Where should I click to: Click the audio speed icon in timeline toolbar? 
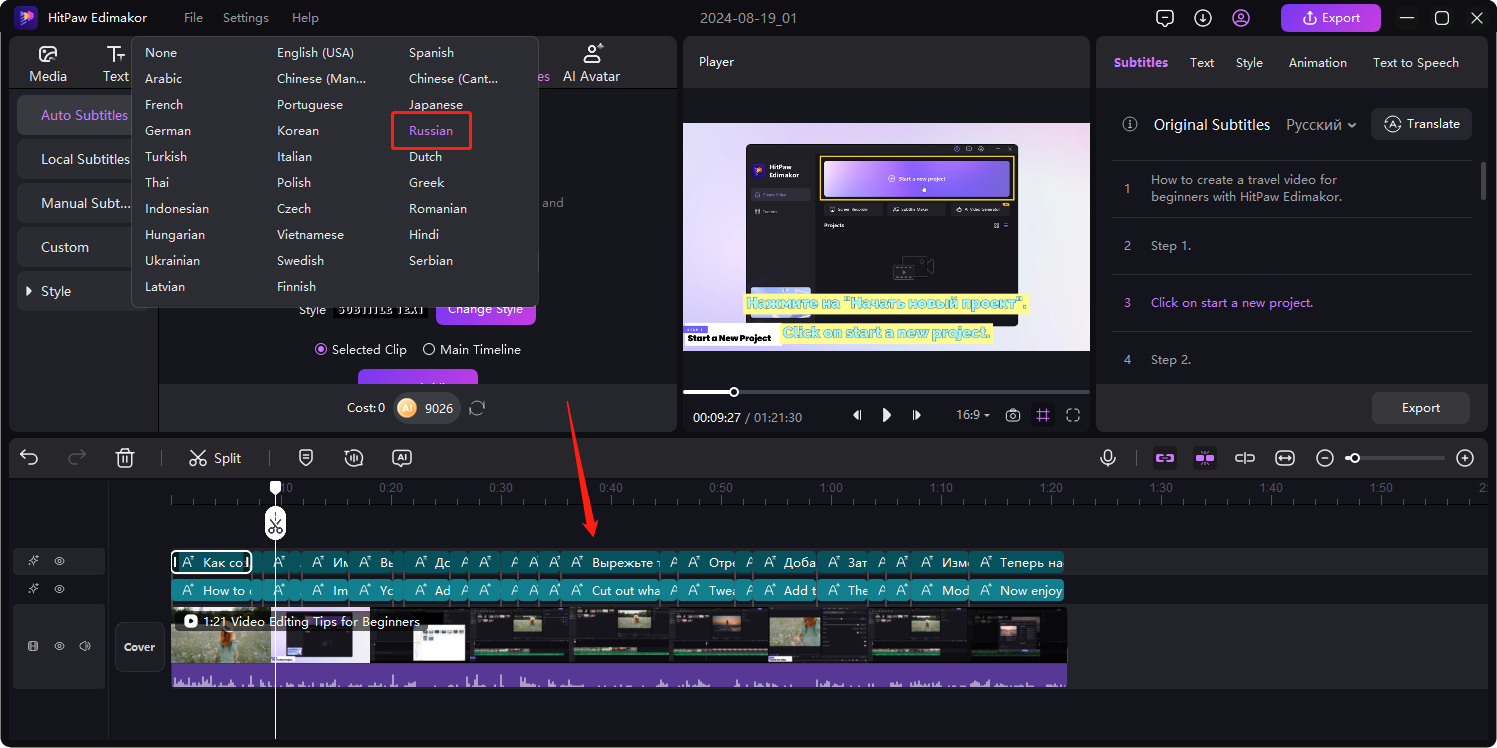point(353,458)
